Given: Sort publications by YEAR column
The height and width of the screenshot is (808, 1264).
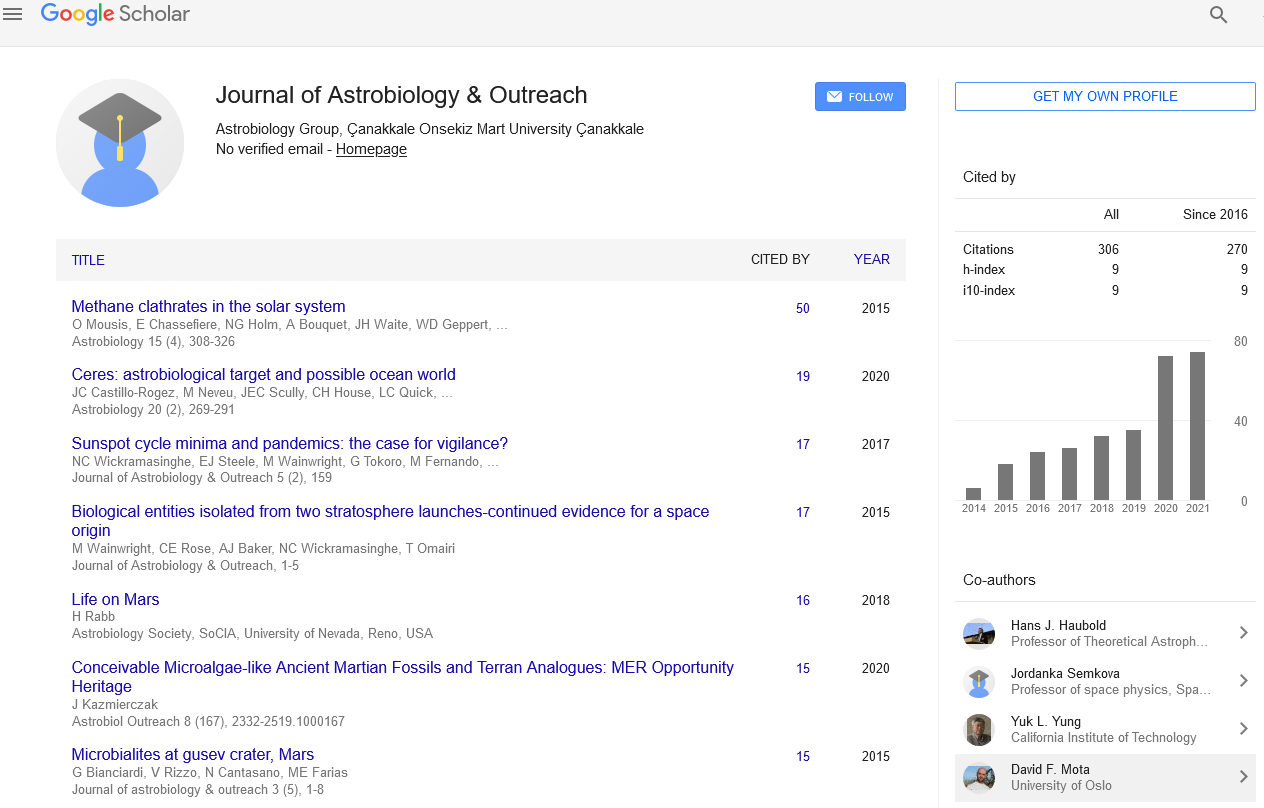Looking at the screenshot, I should 871,259.
